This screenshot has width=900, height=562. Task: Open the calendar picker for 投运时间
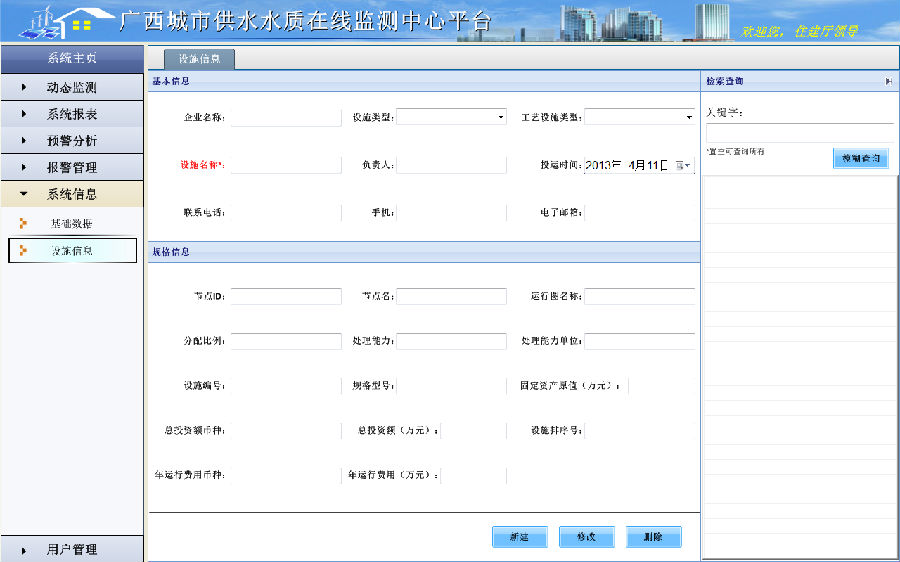[x=683, y=165]
